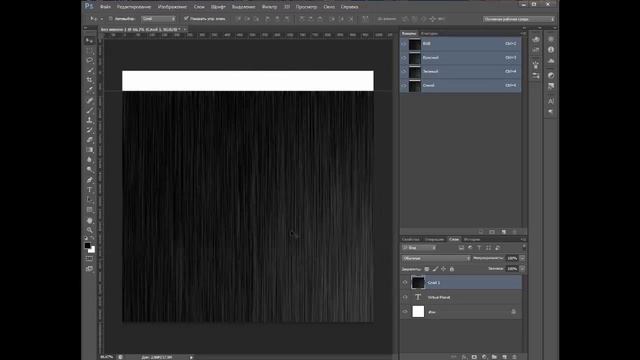640x360 pixels.
Task: Switch to the История tab
Action: click(x=472, y=239)
